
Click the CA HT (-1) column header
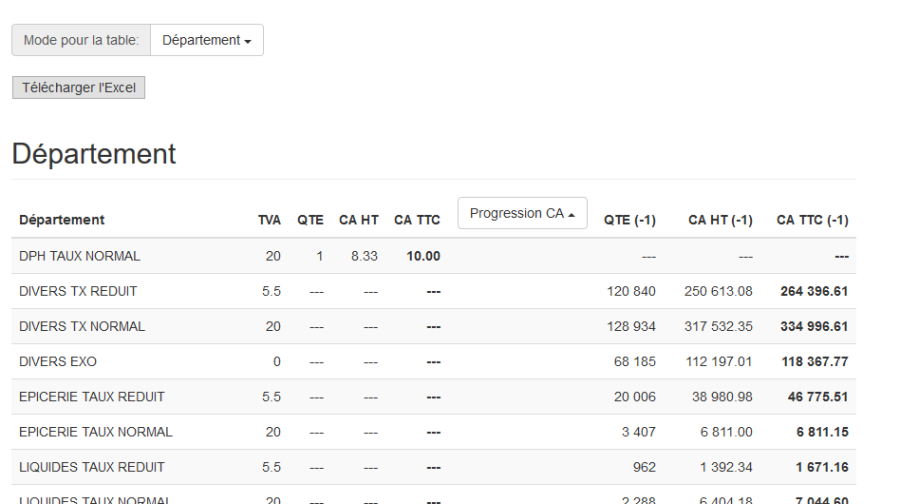pos(720,220)
